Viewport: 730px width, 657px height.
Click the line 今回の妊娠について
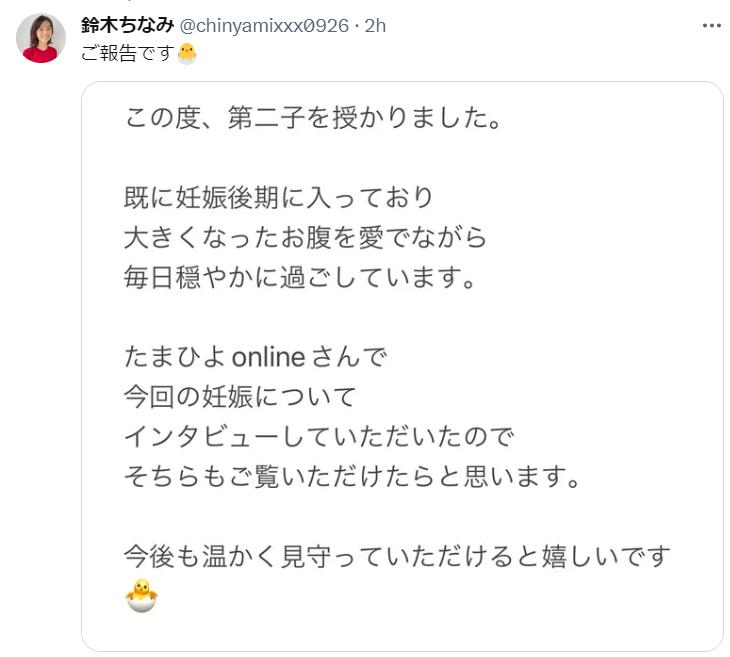[240, 395]
